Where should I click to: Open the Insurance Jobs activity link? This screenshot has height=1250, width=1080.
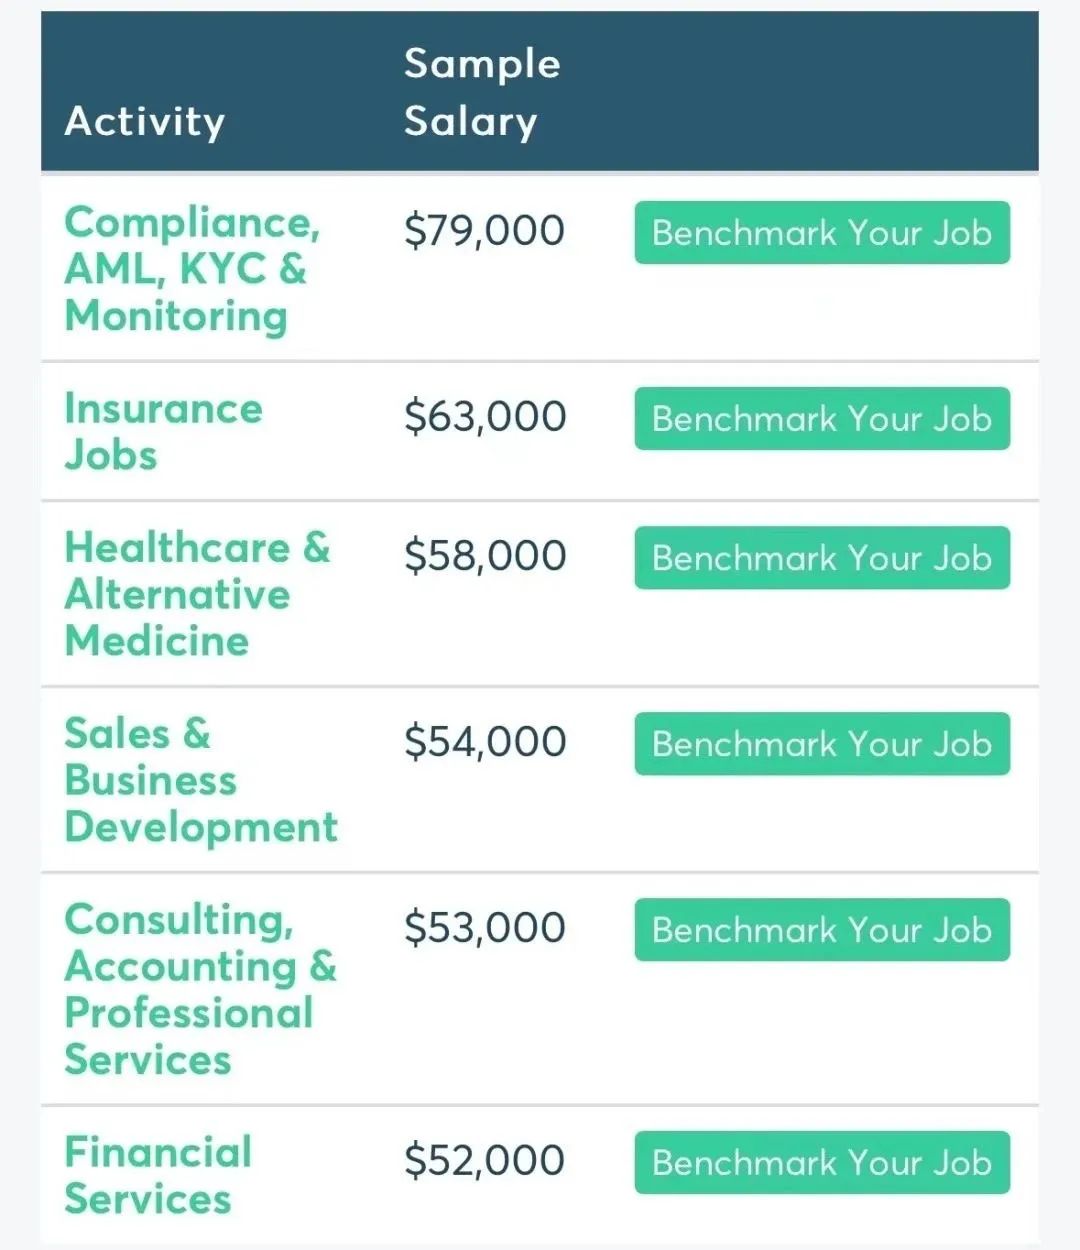(x=163, y=431)
